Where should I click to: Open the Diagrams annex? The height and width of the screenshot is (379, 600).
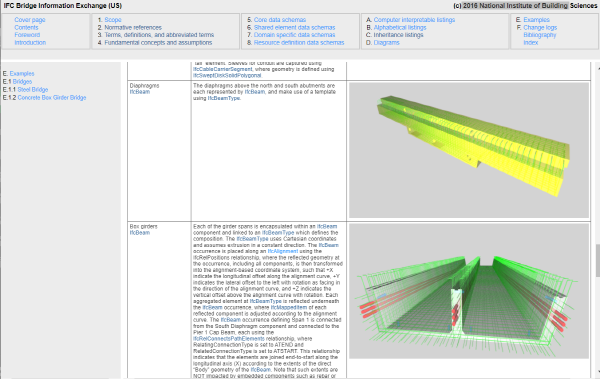coord(386,42)
